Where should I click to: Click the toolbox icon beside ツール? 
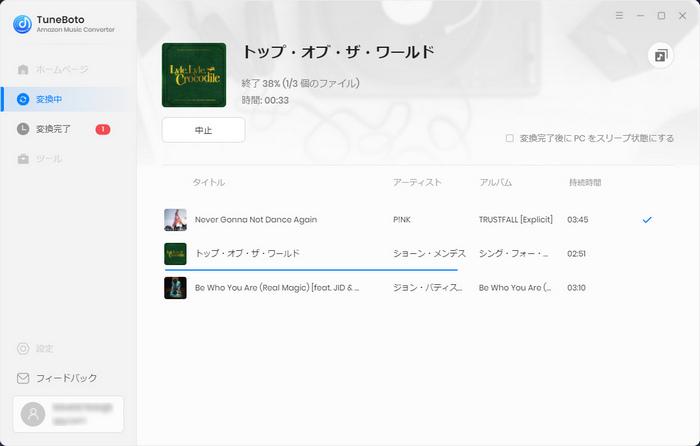23,159
